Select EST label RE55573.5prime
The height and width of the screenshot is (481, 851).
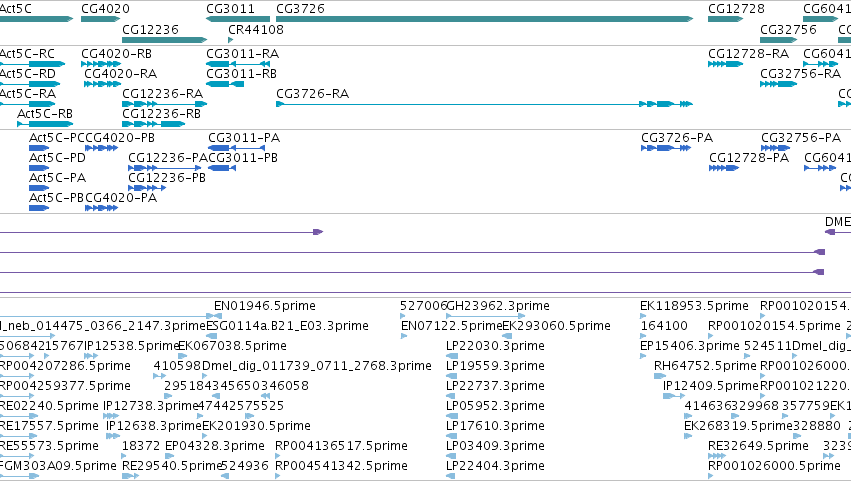coord(49,446)
